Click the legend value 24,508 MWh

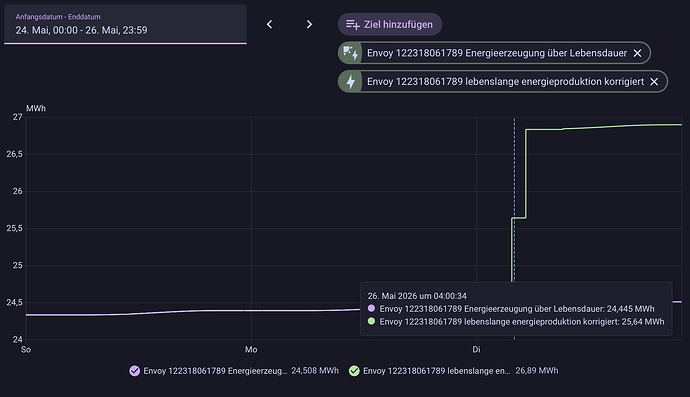point(315,371)
